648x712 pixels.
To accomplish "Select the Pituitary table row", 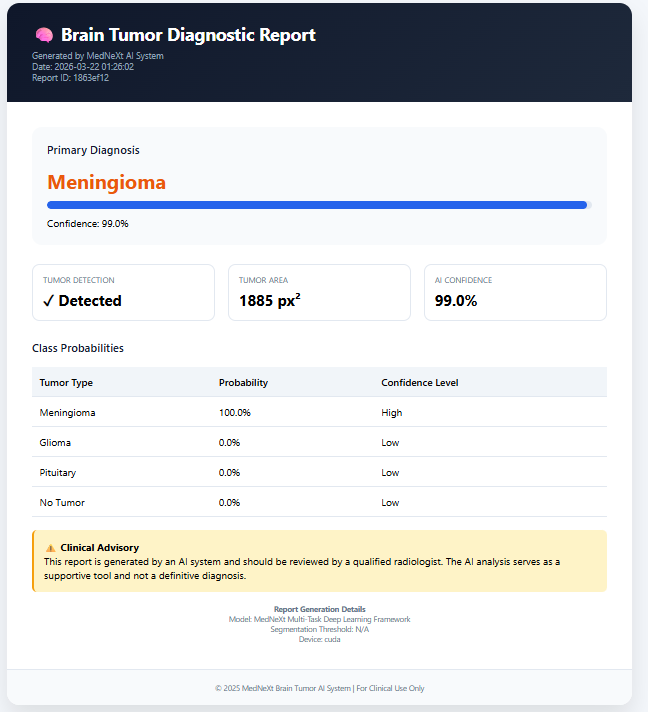I will click(x=319, y=472).
